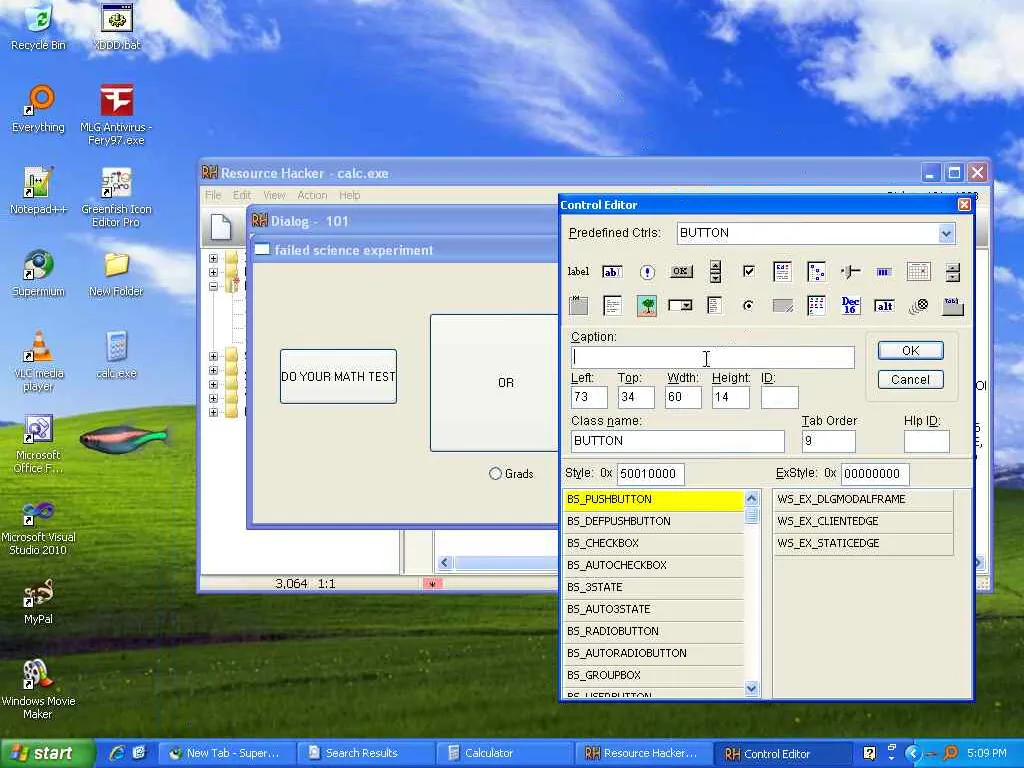This screenshot has height=768, width=1024.
Task: Pick the tab control icon
Action: 952,306
